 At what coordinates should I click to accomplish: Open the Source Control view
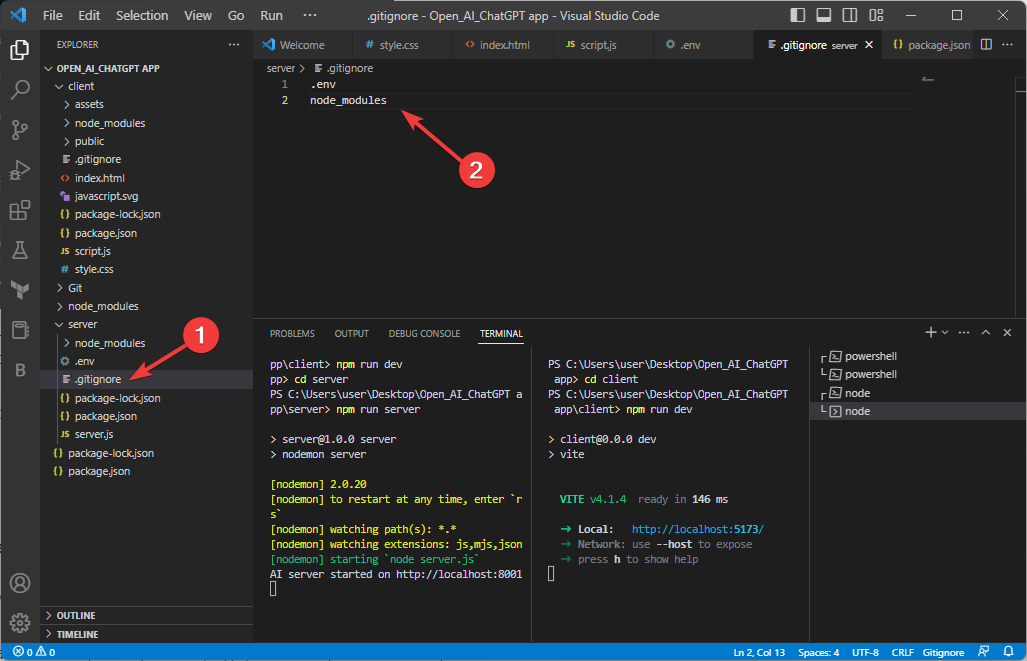click(x=20, y=130)
